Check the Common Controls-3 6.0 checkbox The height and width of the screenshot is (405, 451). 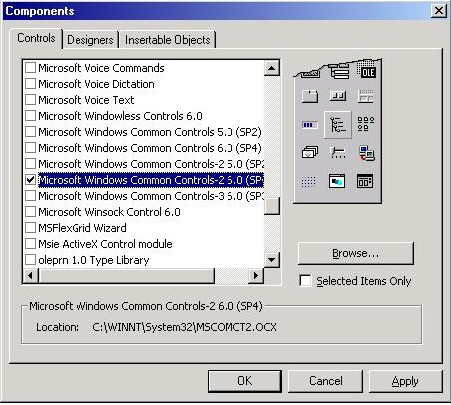(x=30, y=196)
